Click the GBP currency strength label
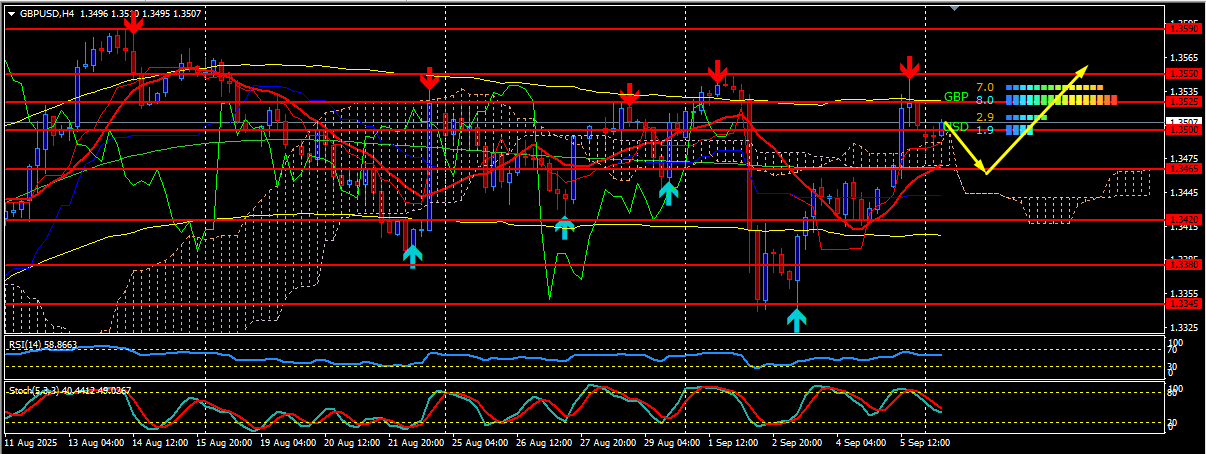 [955, 97]
